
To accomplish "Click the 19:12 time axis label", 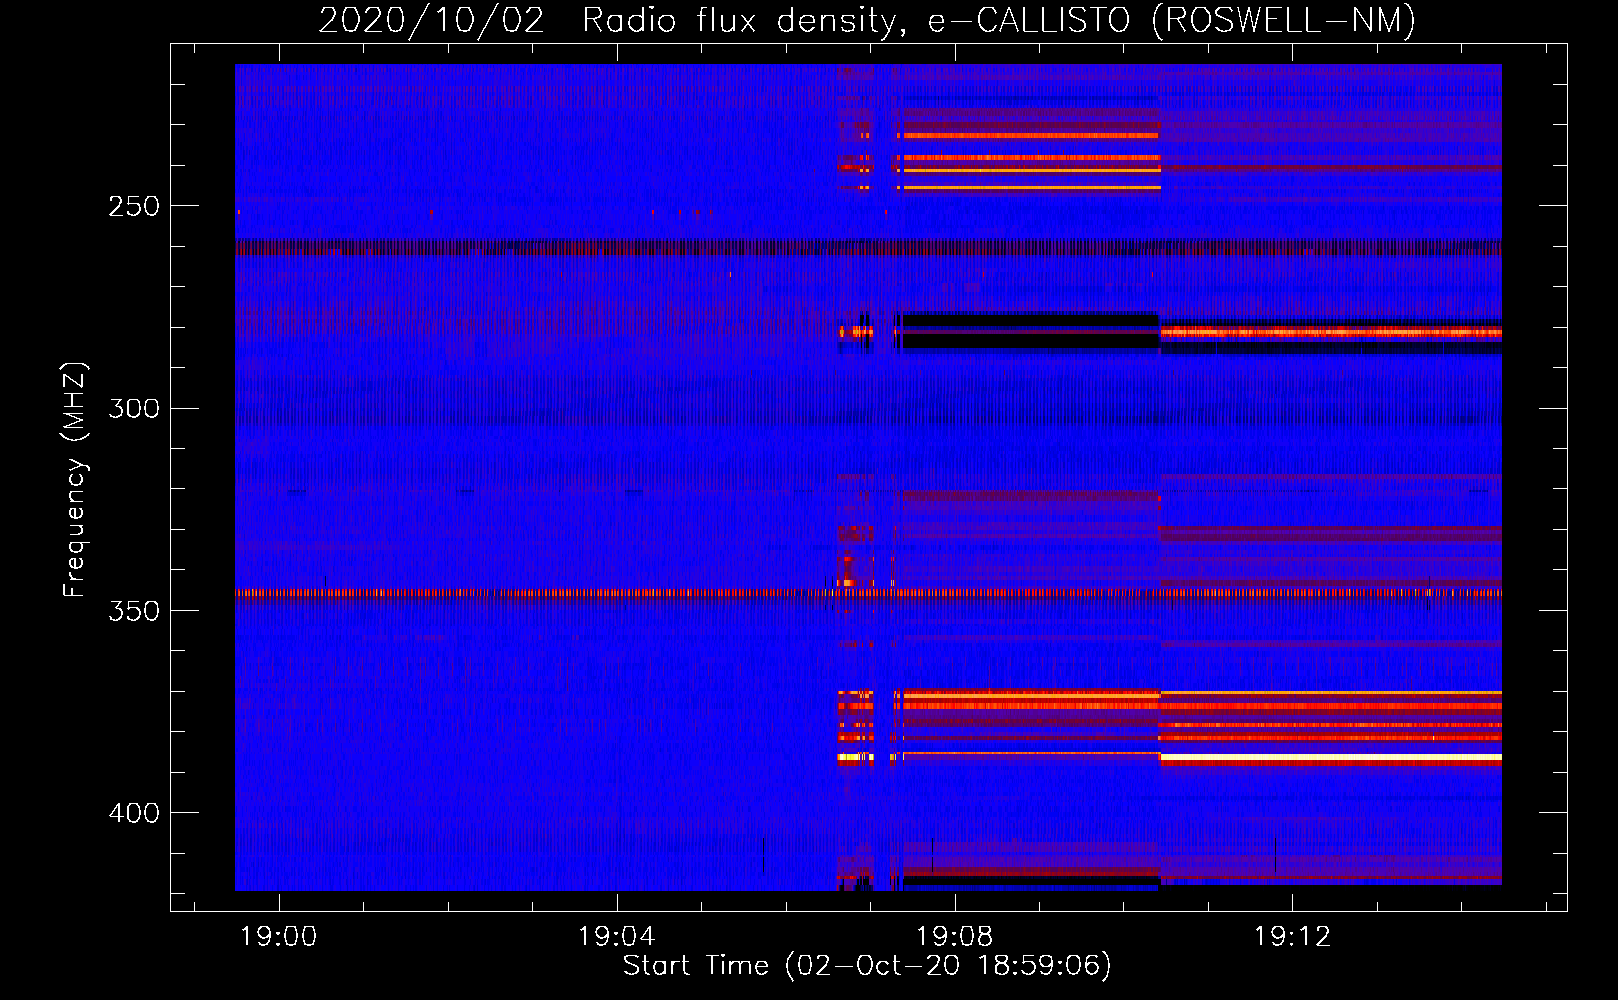I will 1293,936.
